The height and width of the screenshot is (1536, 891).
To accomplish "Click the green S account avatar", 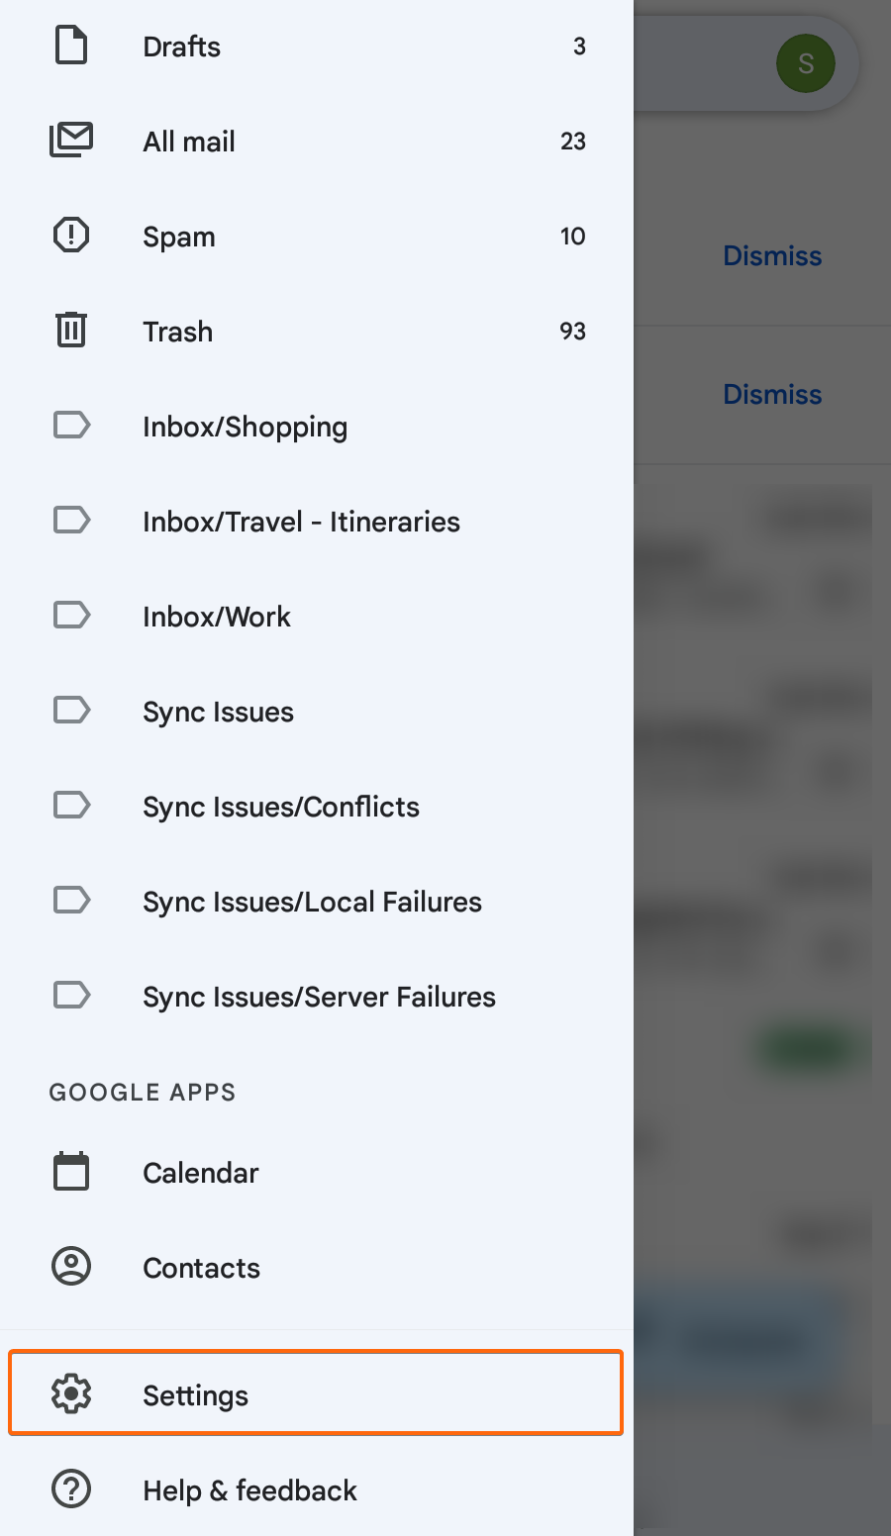I will tap(805, 62).
